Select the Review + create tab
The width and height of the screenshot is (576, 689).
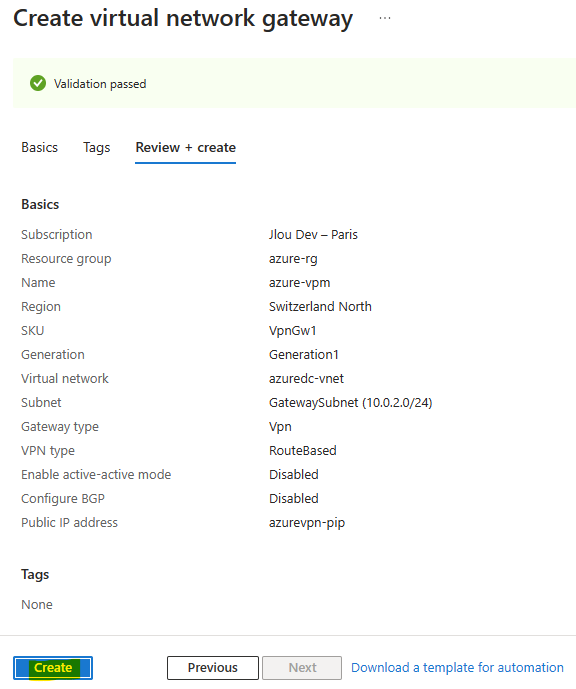pos(185,148)
